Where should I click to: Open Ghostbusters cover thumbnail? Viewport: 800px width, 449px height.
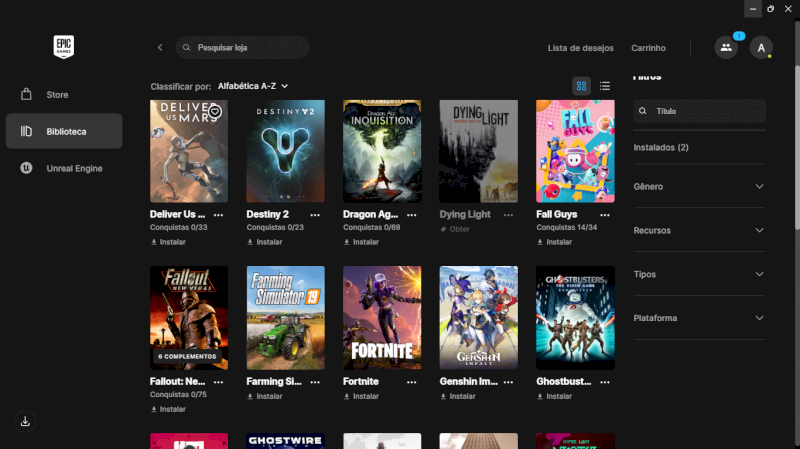(575, 317)
